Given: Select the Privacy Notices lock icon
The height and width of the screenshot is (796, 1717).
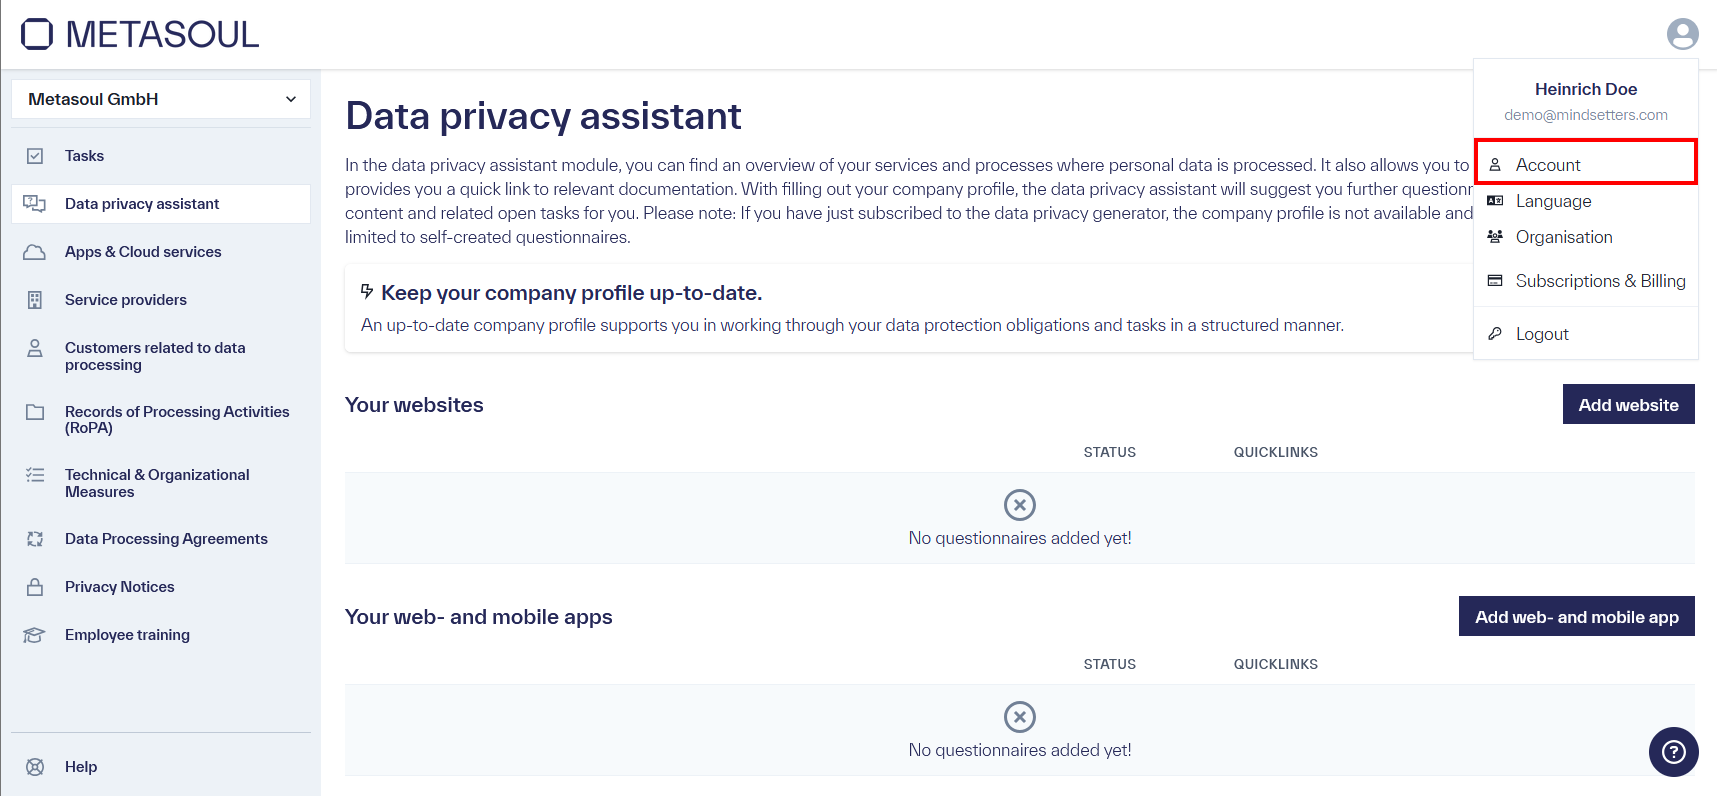Looking at the screenshot, I should pyautogui.click(x=35, y=586).
